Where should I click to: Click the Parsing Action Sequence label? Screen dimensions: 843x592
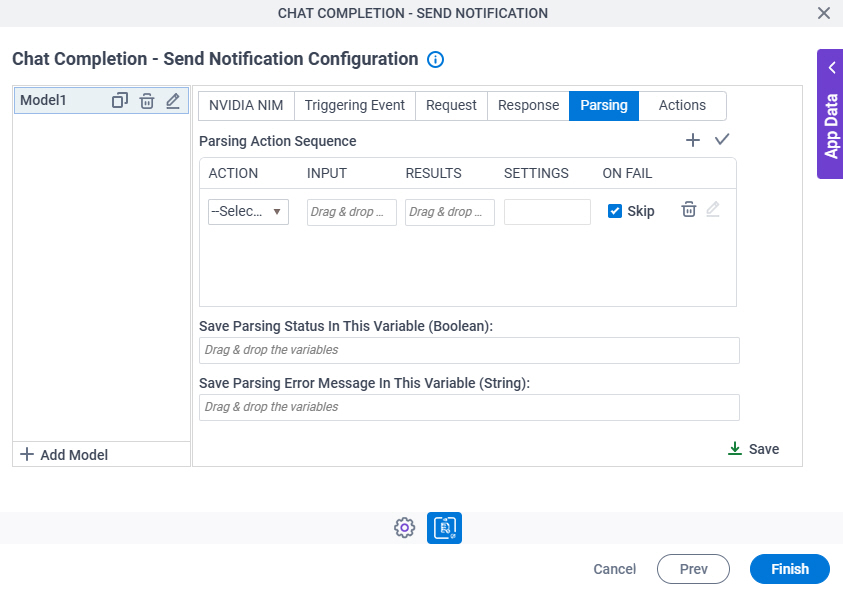[277, 141]
